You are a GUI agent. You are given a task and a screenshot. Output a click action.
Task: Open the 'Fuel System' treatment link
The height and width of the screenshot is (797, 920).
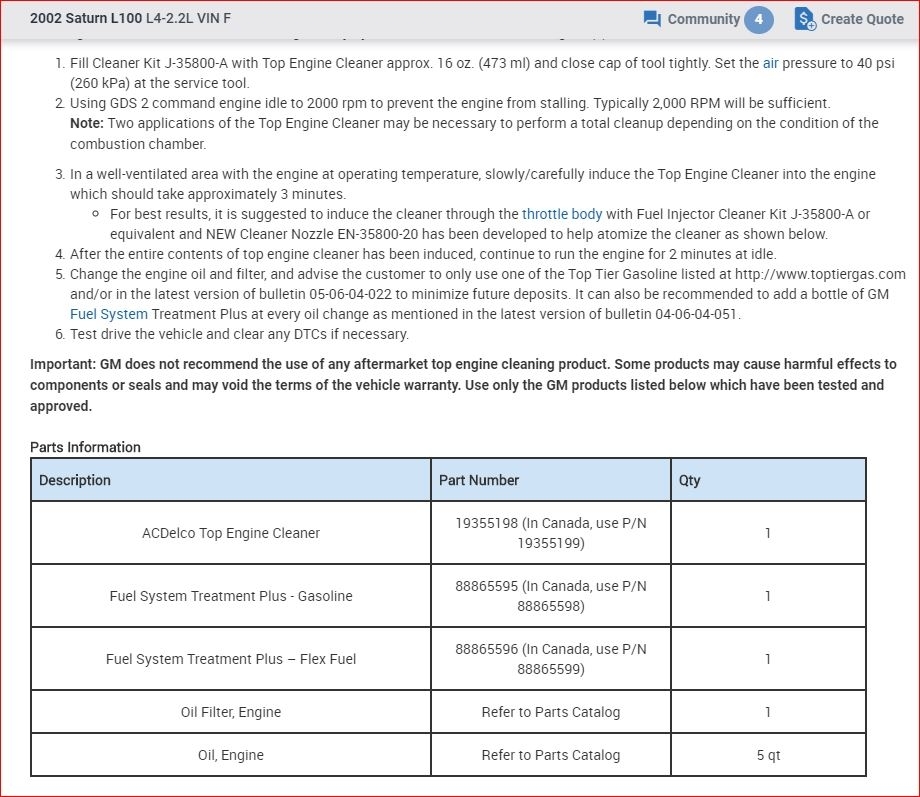109,314
